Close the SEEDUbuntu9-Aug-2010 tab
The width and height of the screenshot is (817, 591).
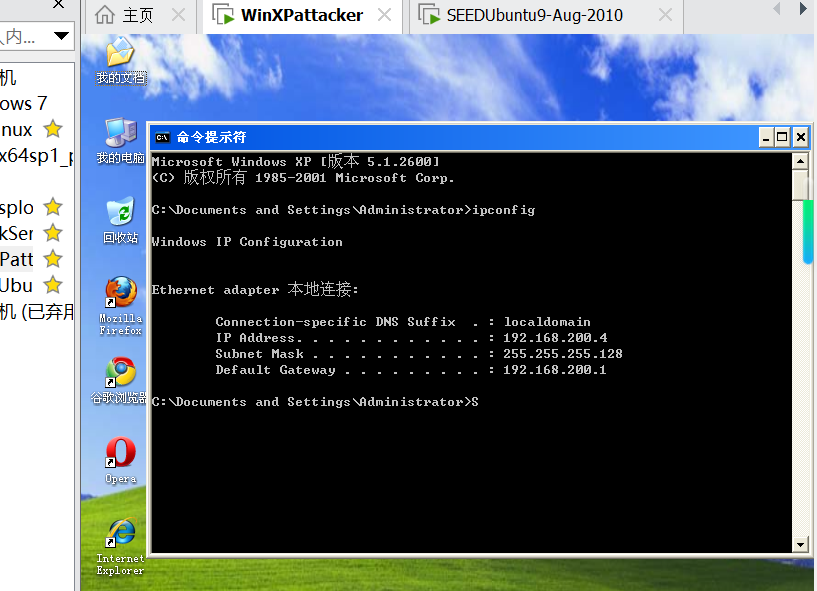(665, 15)
